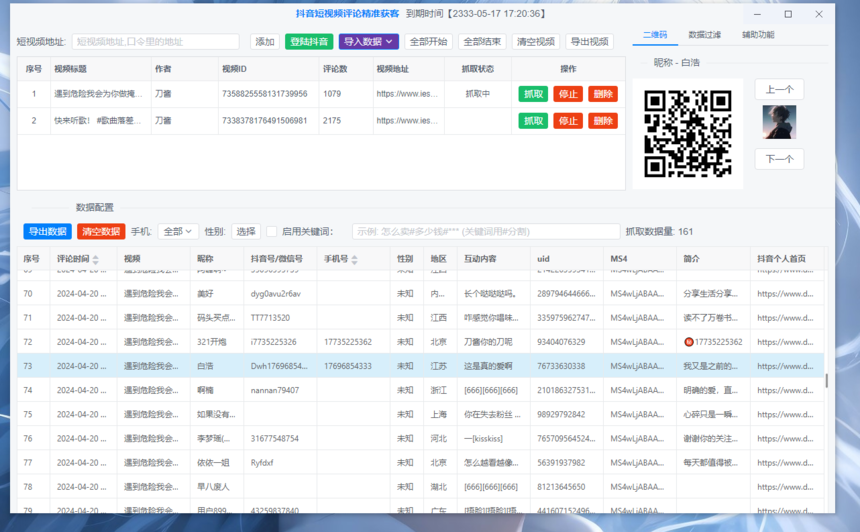Click the user avatar thumbnail

779,122
